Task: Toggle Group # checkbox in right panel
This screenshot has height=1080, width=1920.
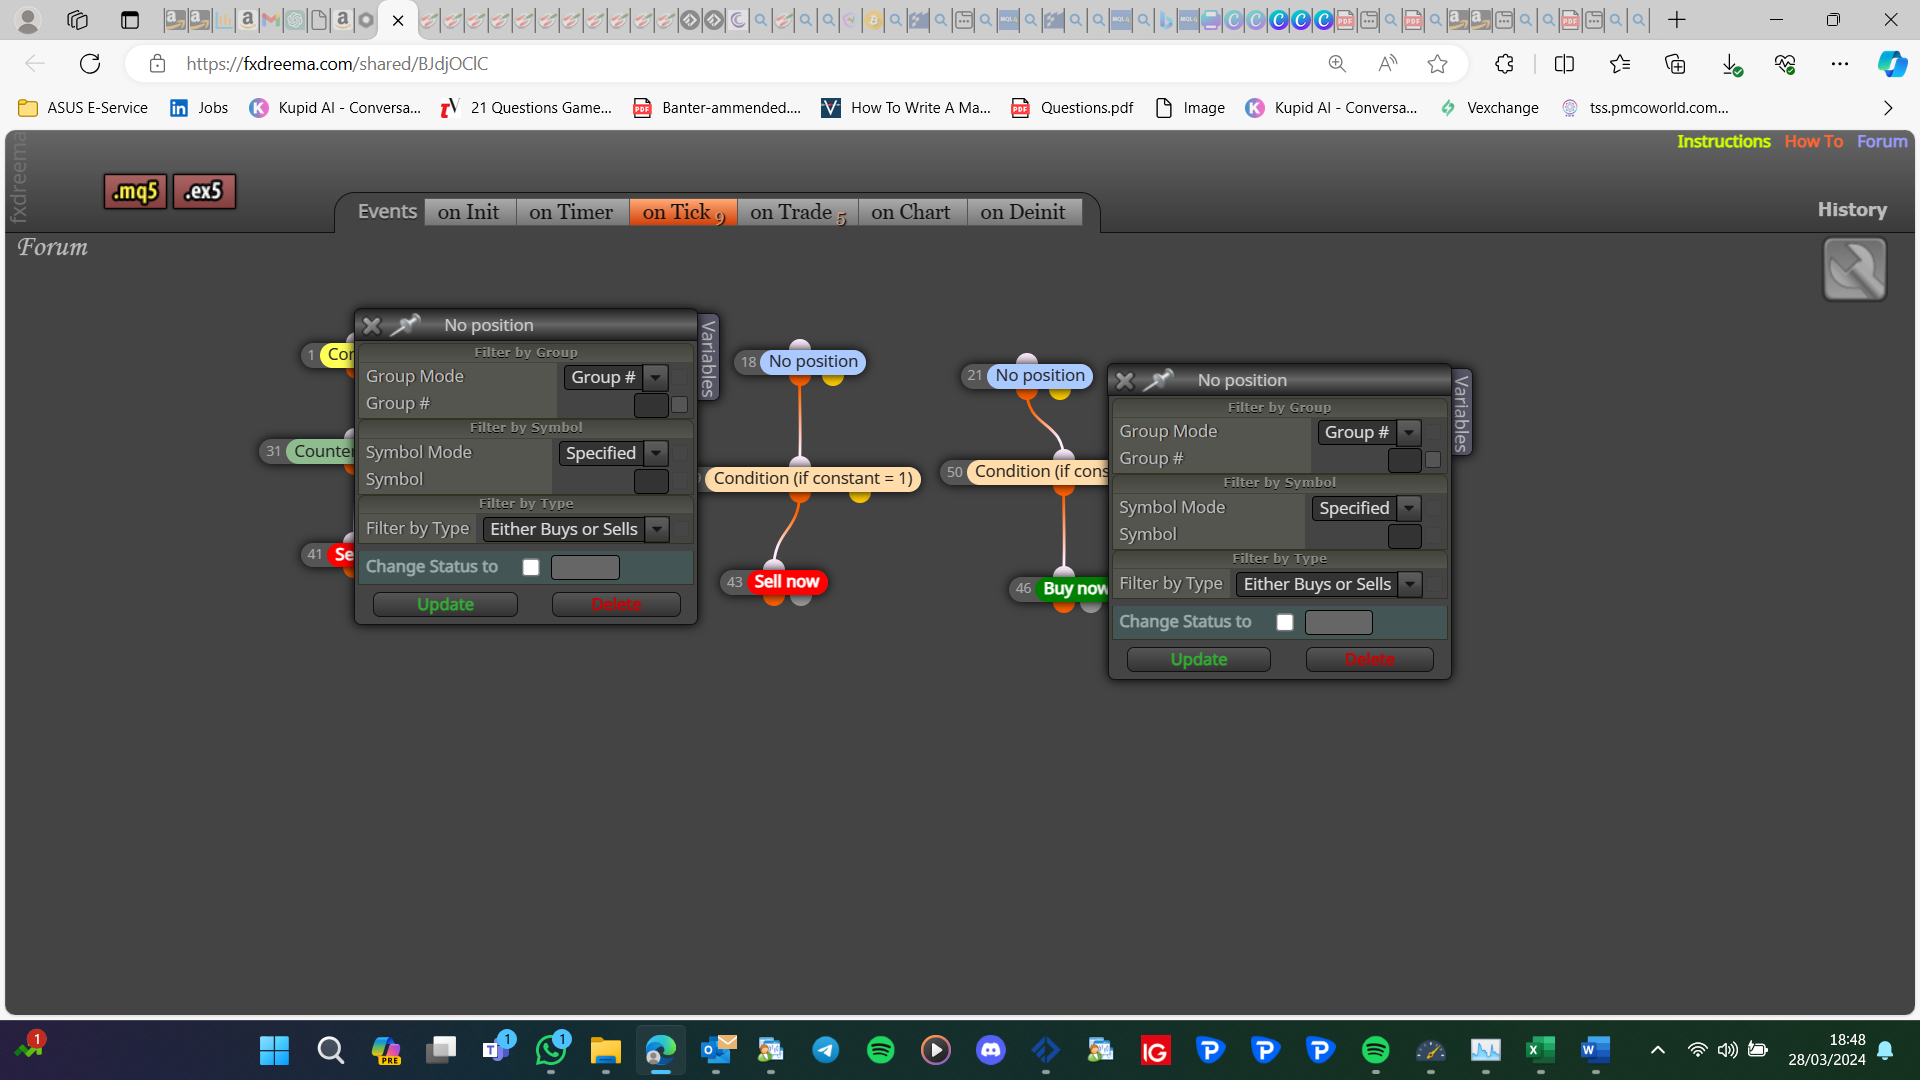Action: (1433, 460)
